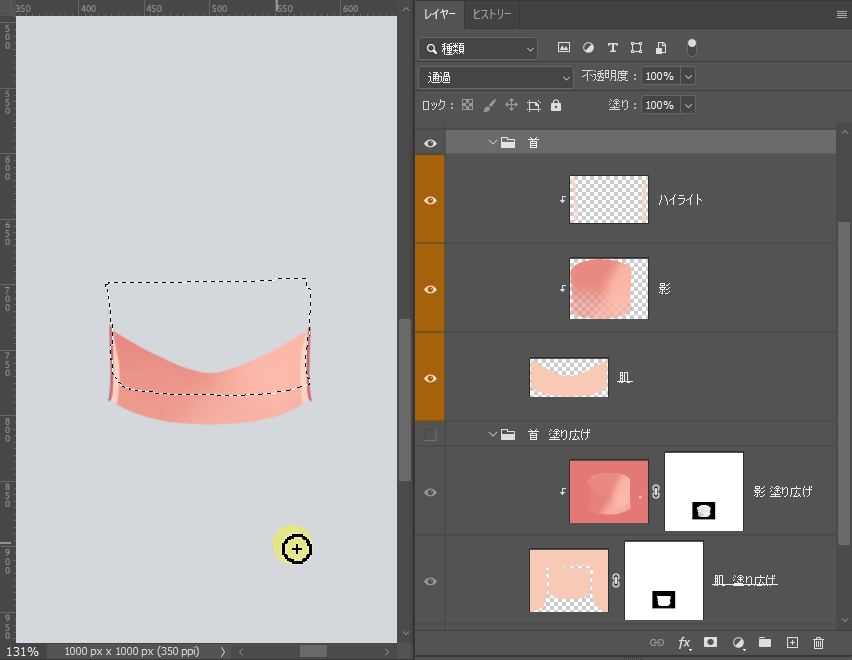Create new adjustment layer icon

click(738, 642)
